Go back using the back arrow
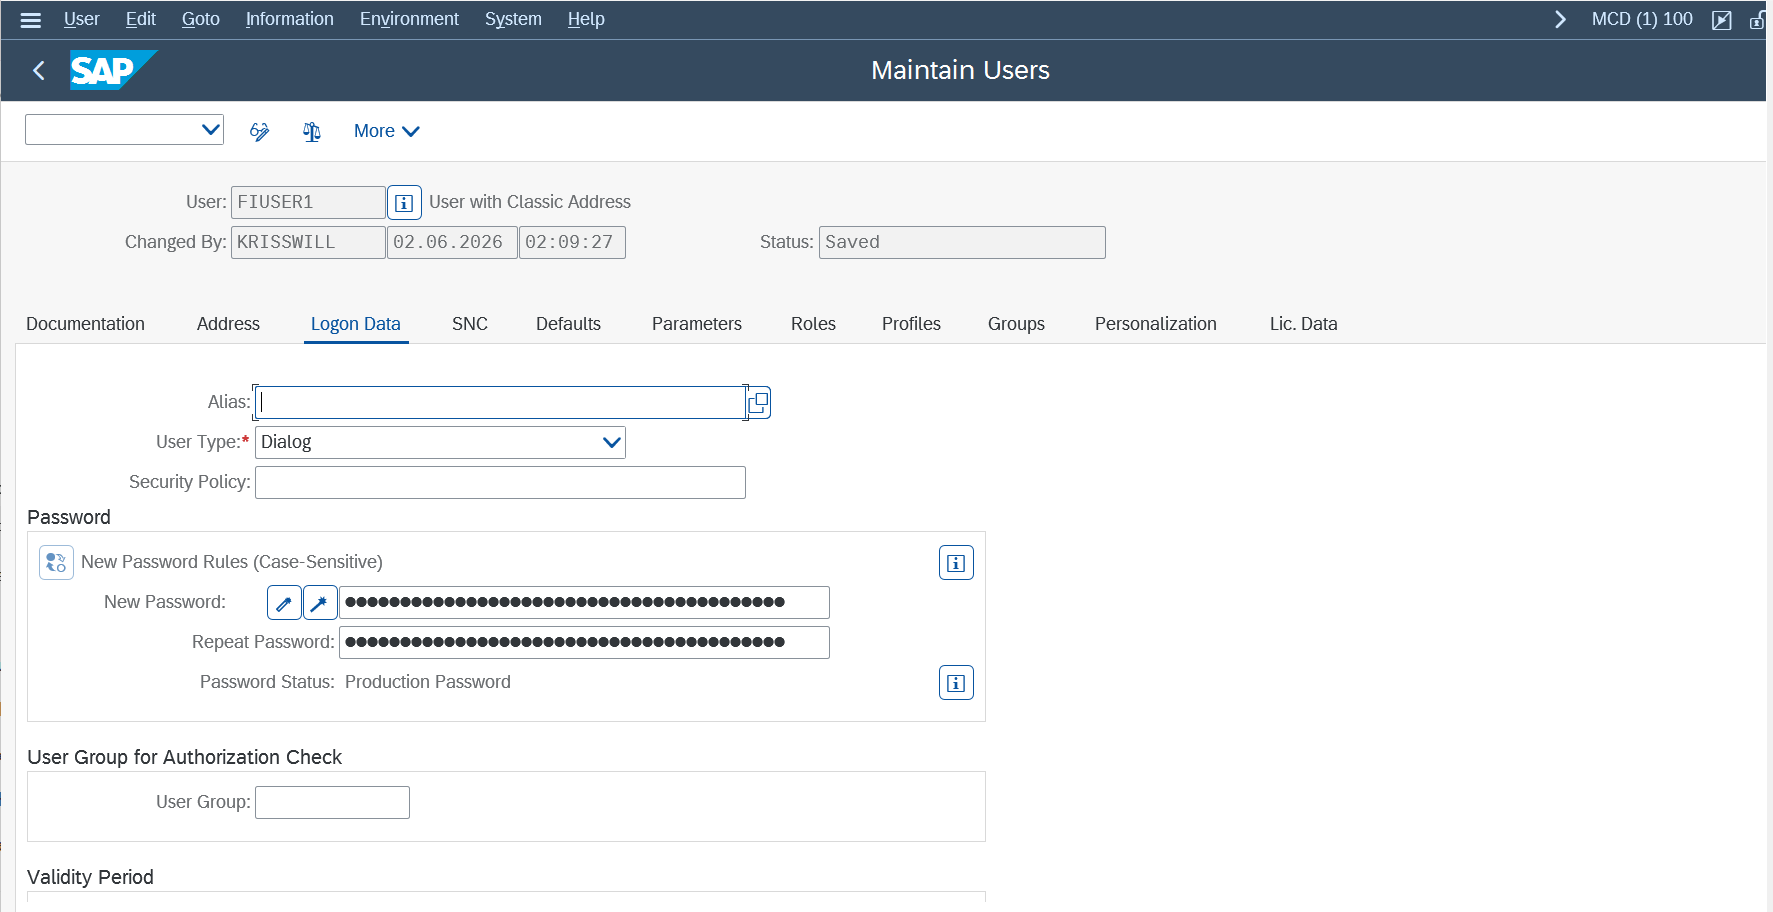Screen dimensions: 1773x912 pos(39,70)
